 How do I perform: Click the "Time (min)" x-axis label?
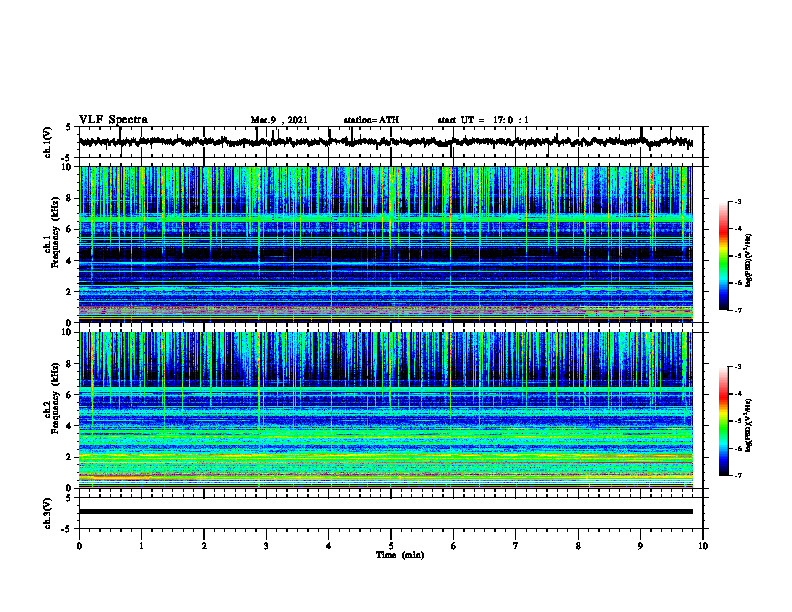(x=400, y=555)
